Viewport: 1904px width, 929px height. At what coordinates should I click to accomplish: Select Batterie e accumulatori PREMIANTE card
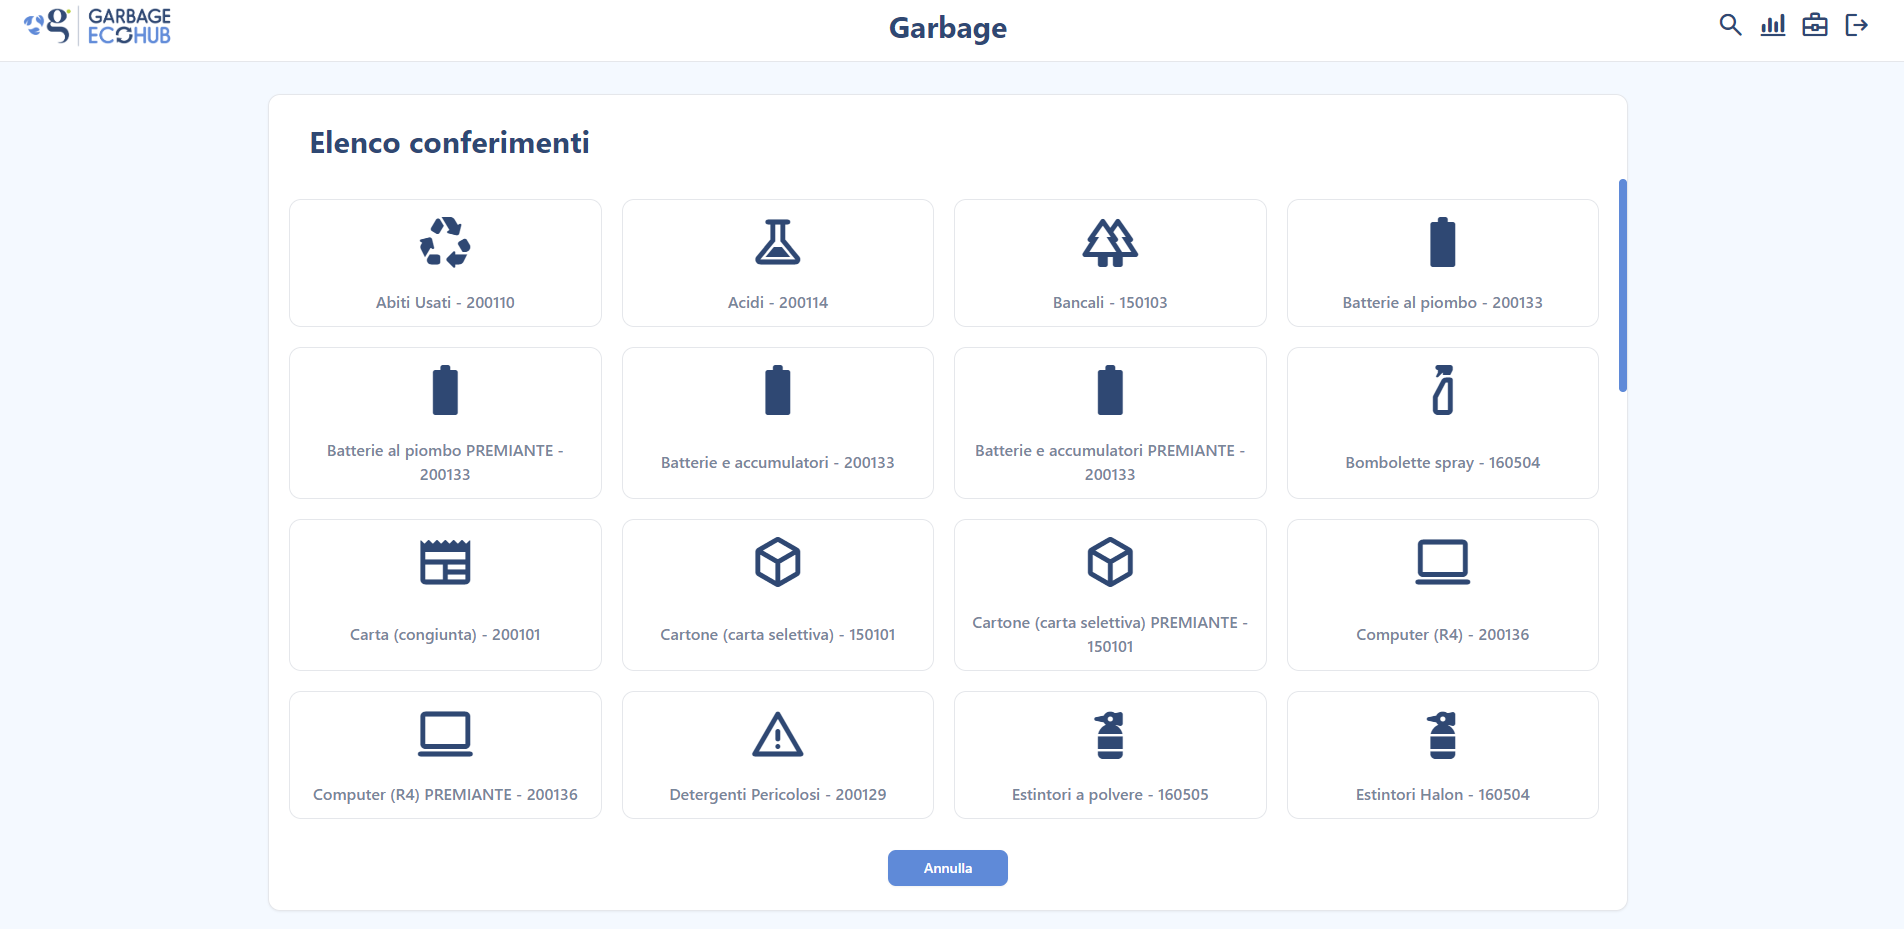[1110, 423]
